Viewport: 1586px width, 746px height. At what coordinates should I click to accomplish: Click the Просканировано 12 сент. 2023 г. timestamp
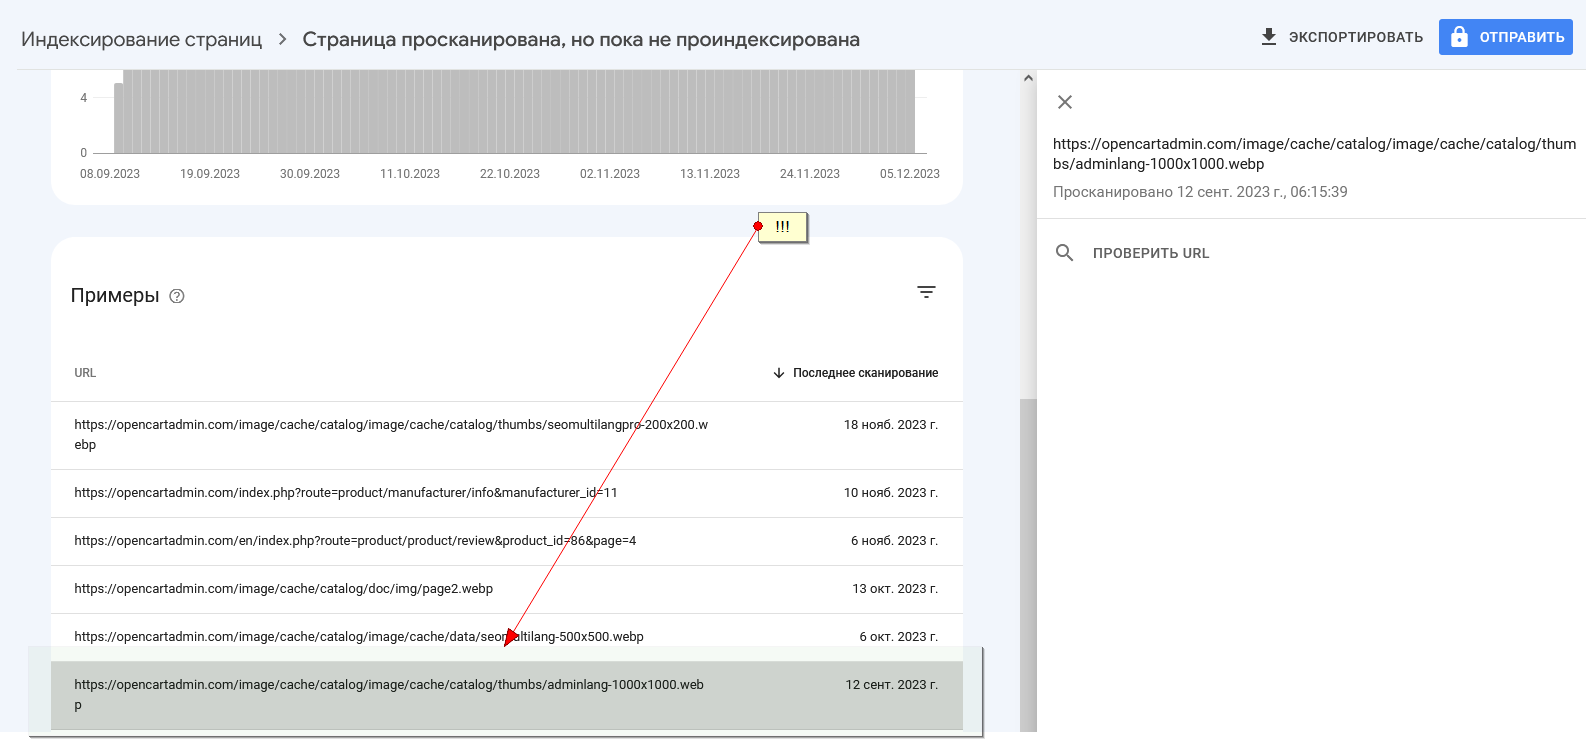click(x=1200, y=192)
